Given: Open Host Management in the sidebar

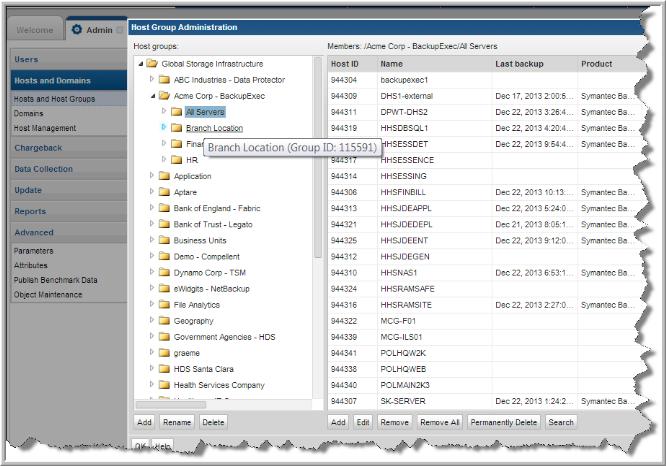Looking at the screenshot, I should 45,128.
